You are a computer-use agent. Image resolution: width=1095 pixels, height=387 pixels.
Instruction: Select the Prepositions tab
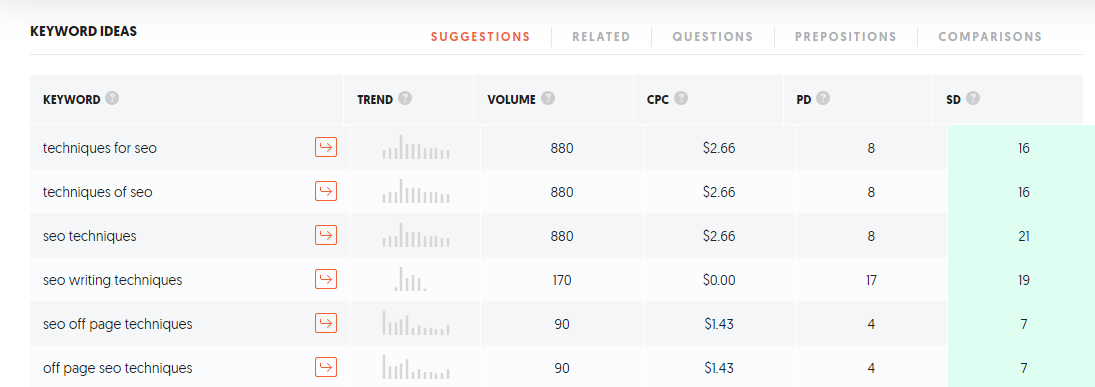(846, 37)
